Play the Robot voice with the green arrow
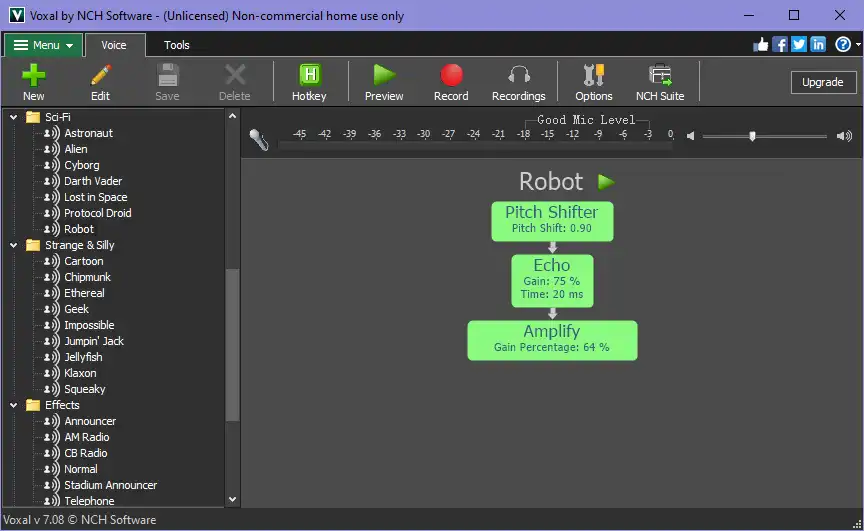Screen dimensions: 864x531 tap(606, 182)
